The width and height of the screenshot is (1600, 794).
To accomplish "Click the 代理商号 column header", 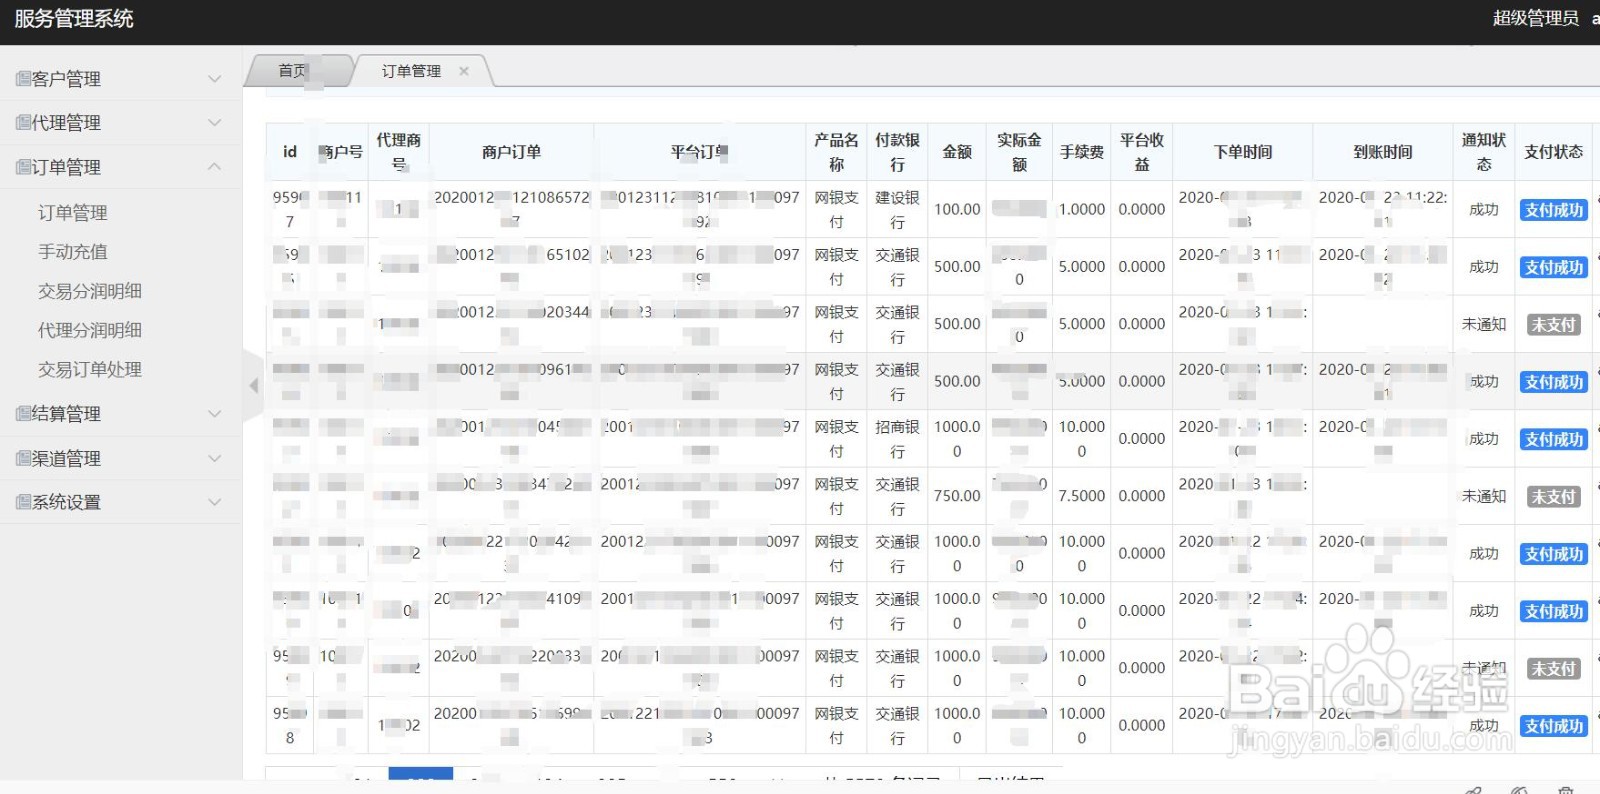I will (x=399, y=152).
